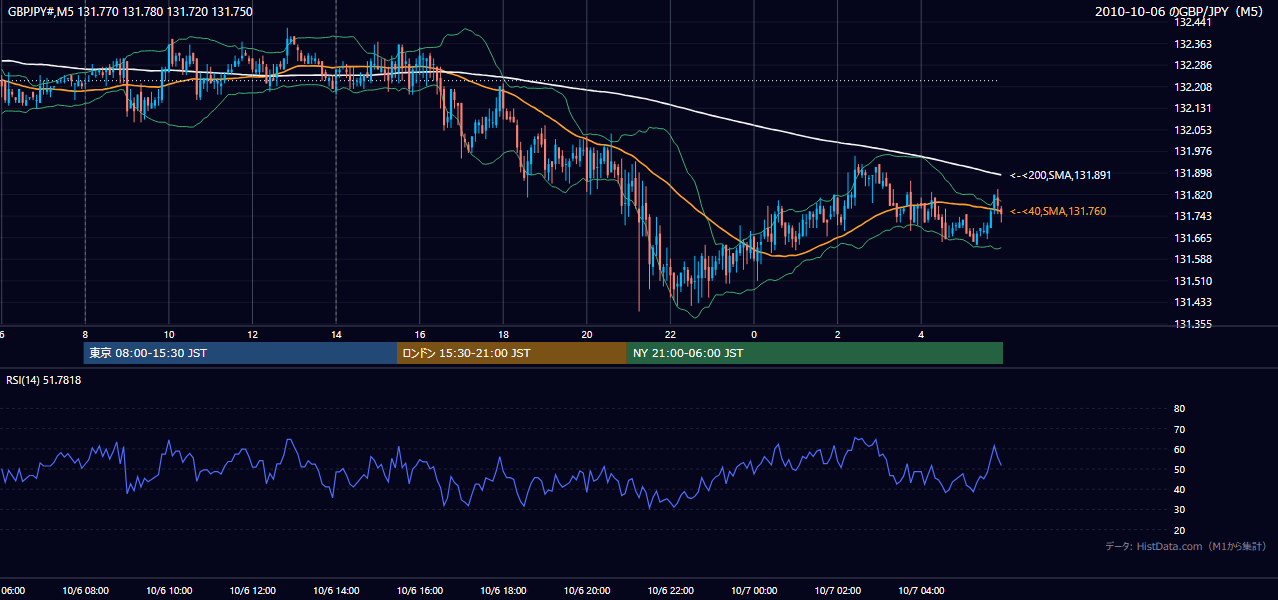Click the 2010-10-06 GBP/JPY (M5) chart title
Screen dimensions: 1278x600
[1180, 12]
